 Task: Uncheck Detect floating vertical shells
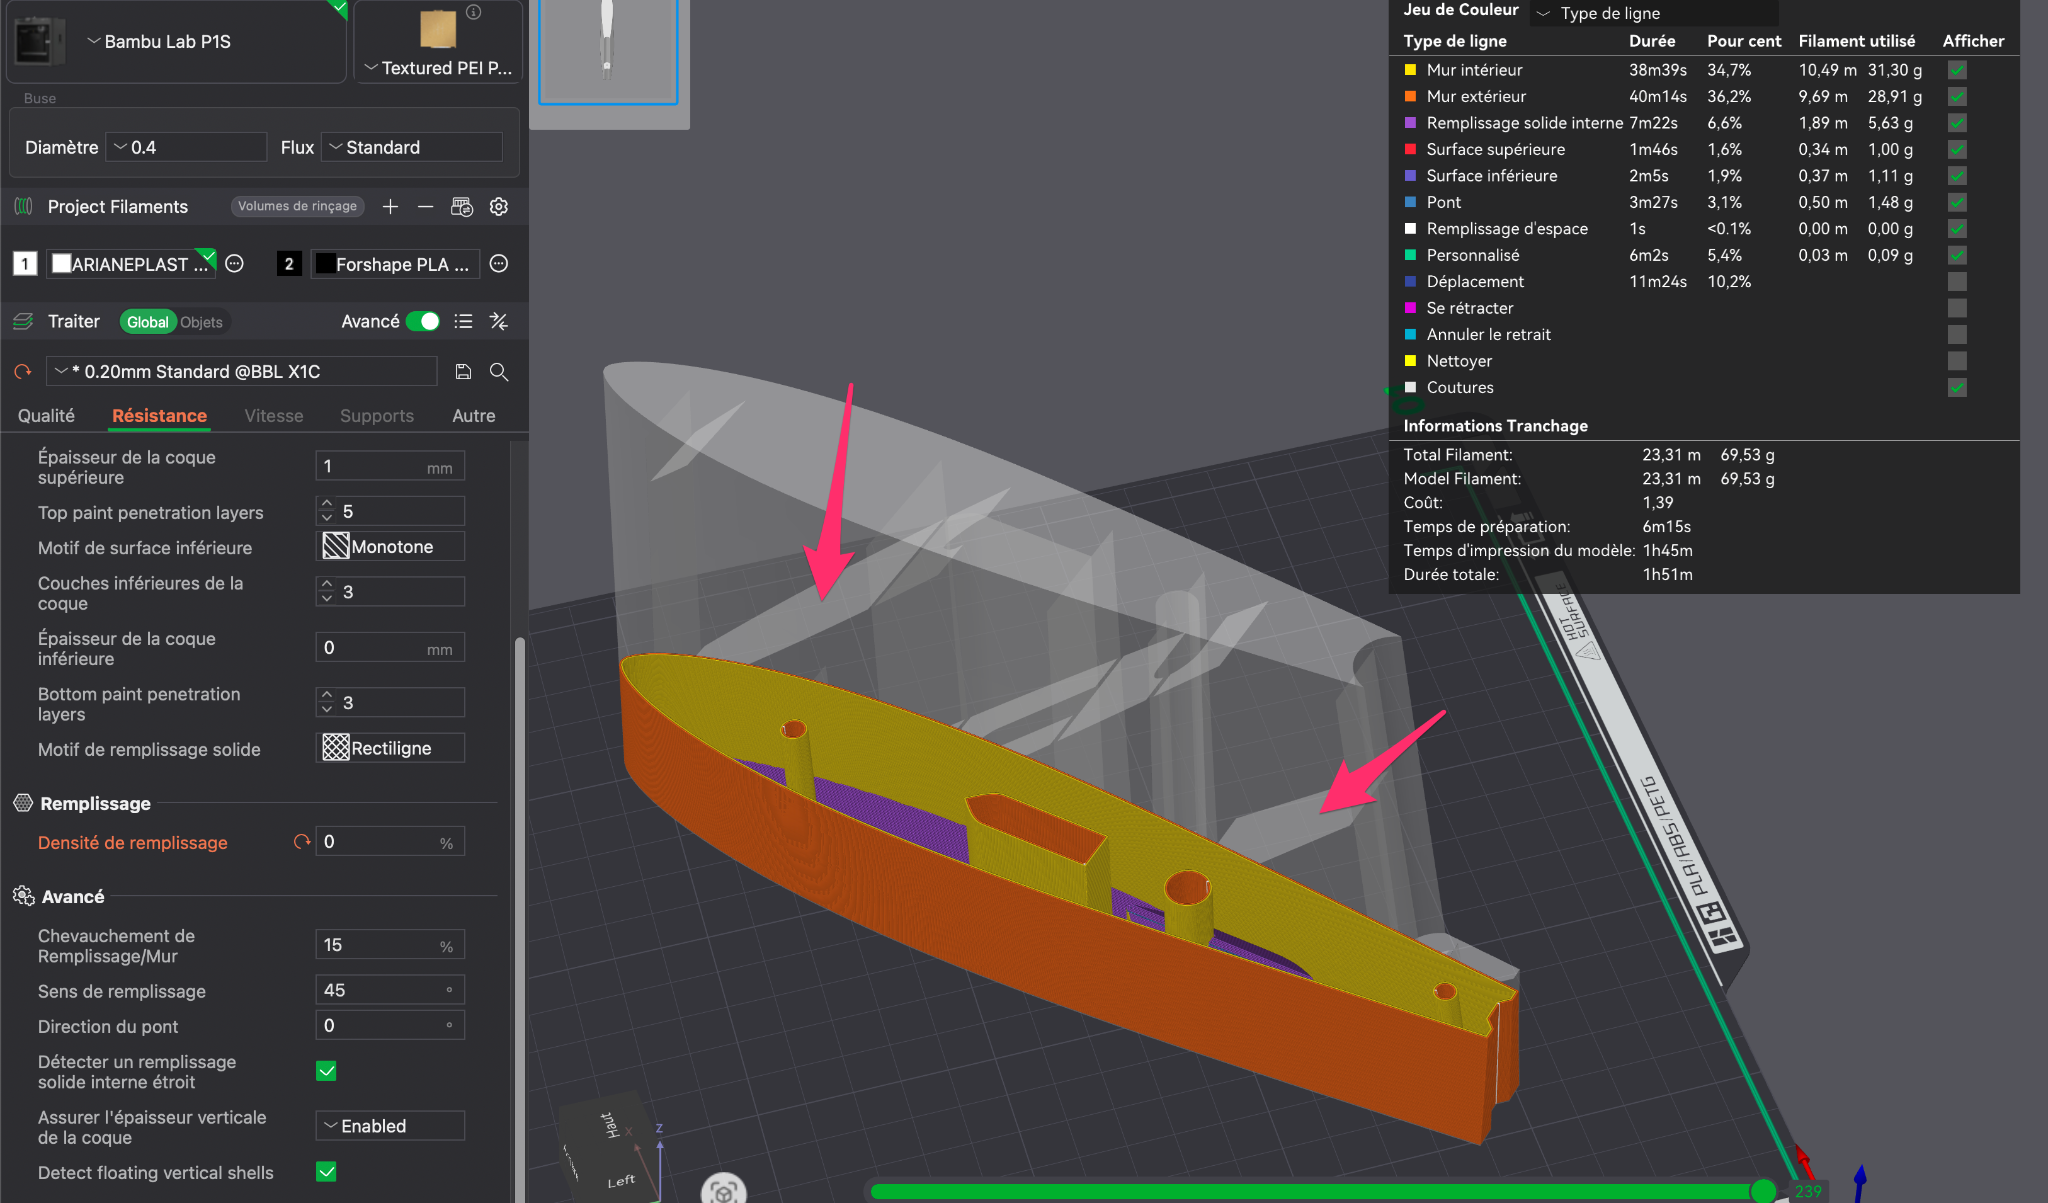point(326,1172)
